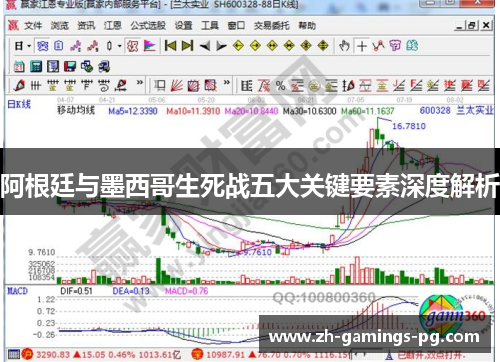Click the Ma5=12.3390 label
Viewport: 500px width, 362px height.
133,111
